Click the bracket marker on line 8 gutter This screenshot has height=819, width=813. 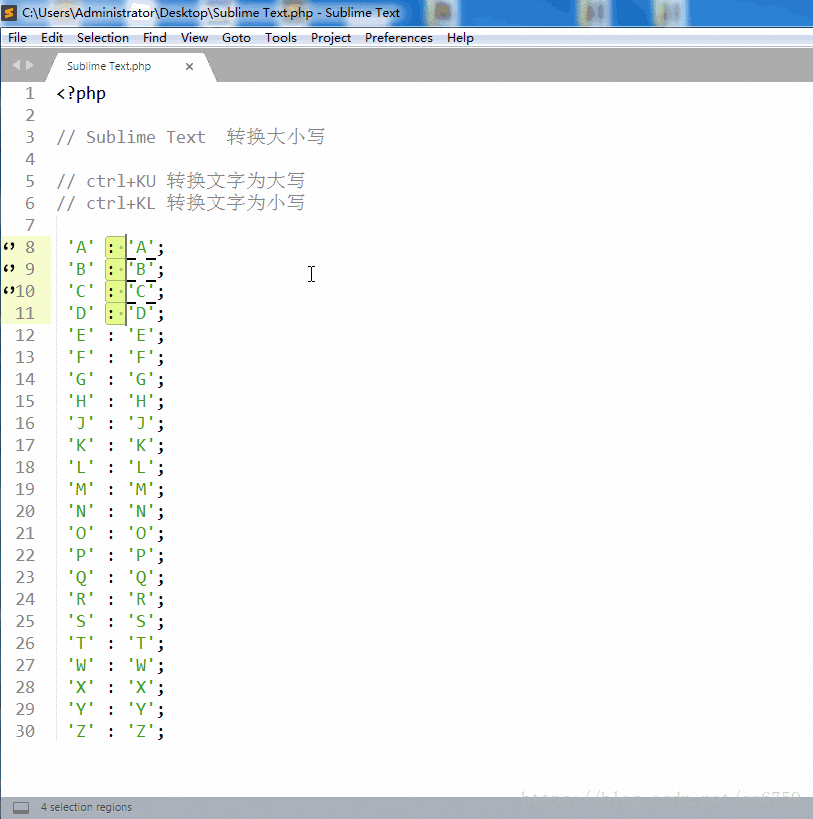(9, 247)
